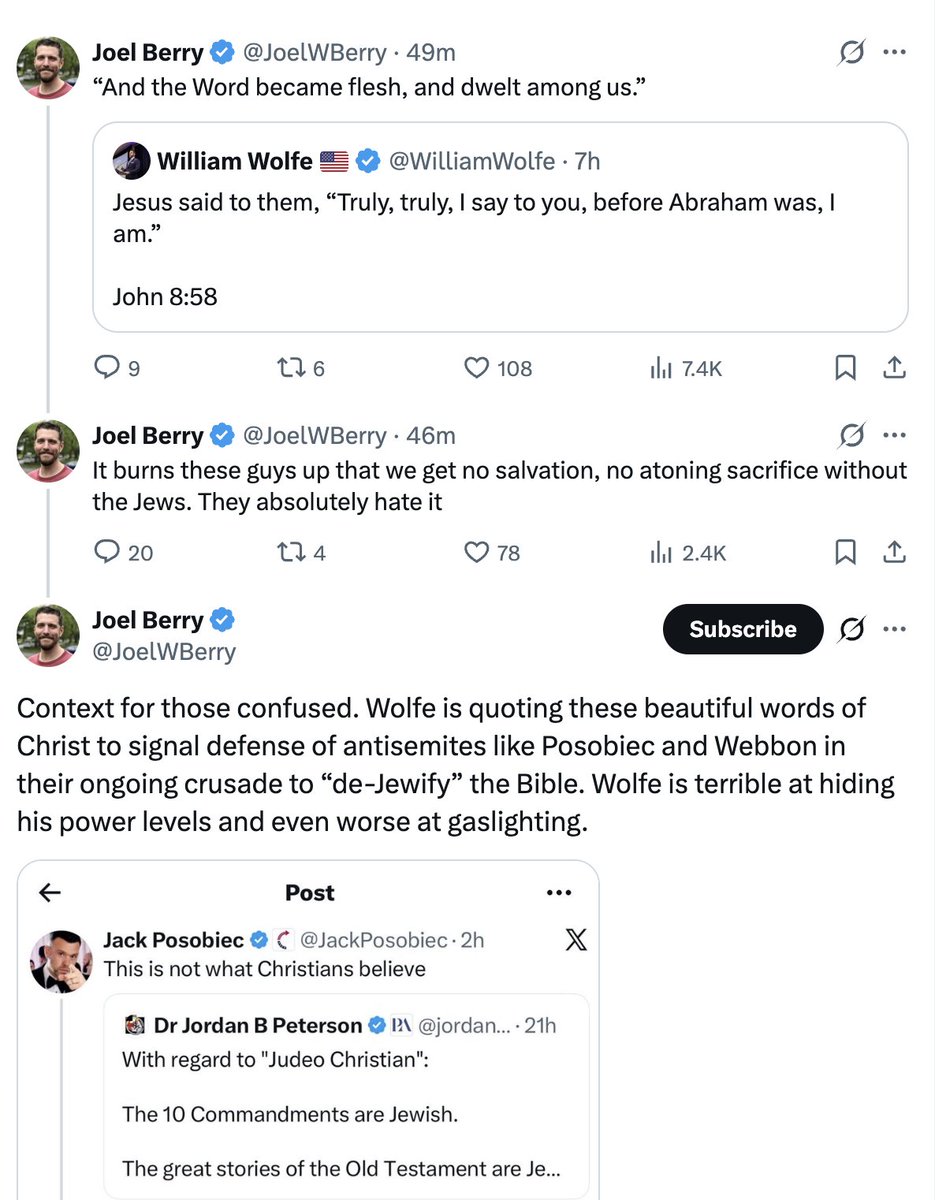Open more options on the 49m tweet
Screen dimensions: 935x1200
click(x=894, y=52)
